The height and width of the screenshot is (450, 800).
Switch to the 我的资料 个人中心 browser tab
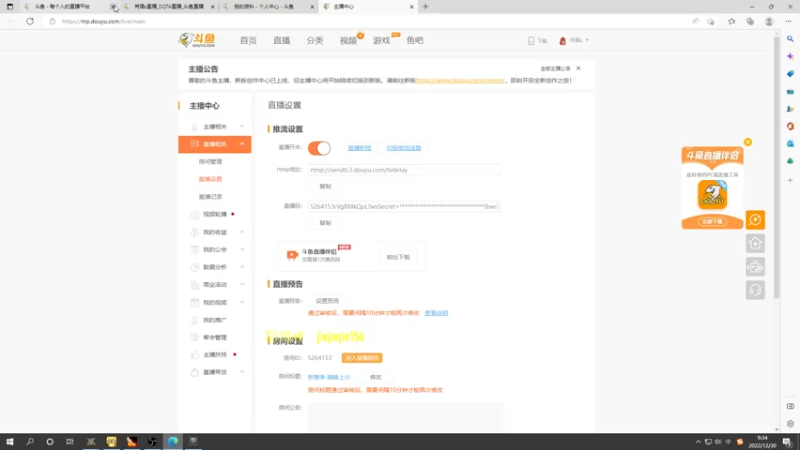pos(268,7)
